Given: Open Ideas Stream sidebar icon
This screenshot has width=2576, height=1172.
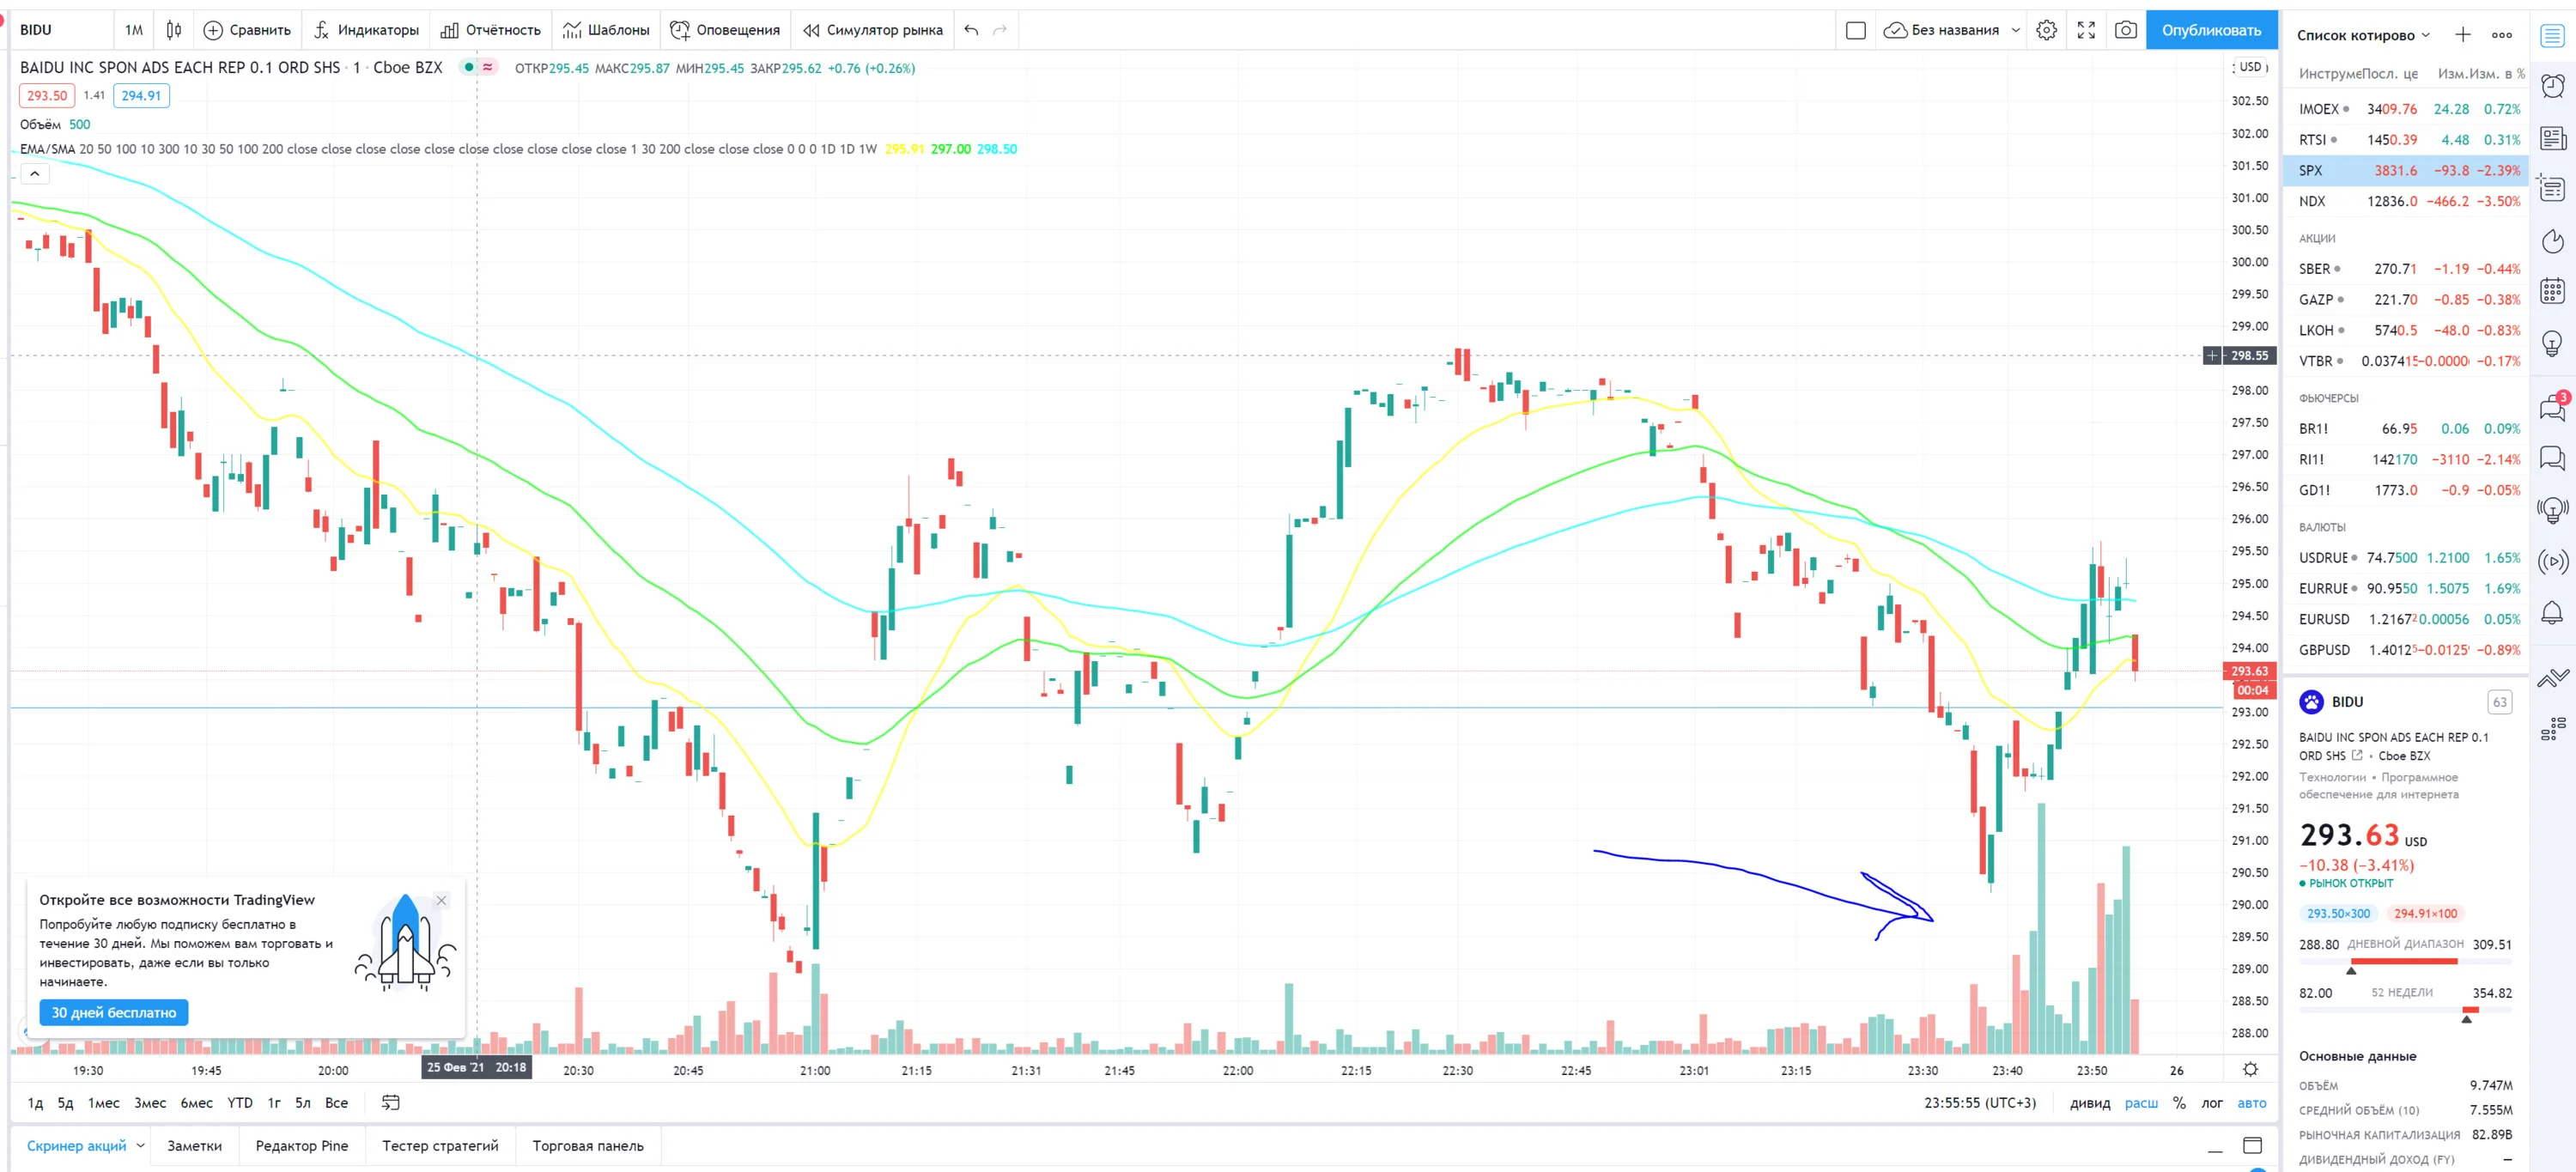Looking at the screenshot, I should coord(2553,510).
